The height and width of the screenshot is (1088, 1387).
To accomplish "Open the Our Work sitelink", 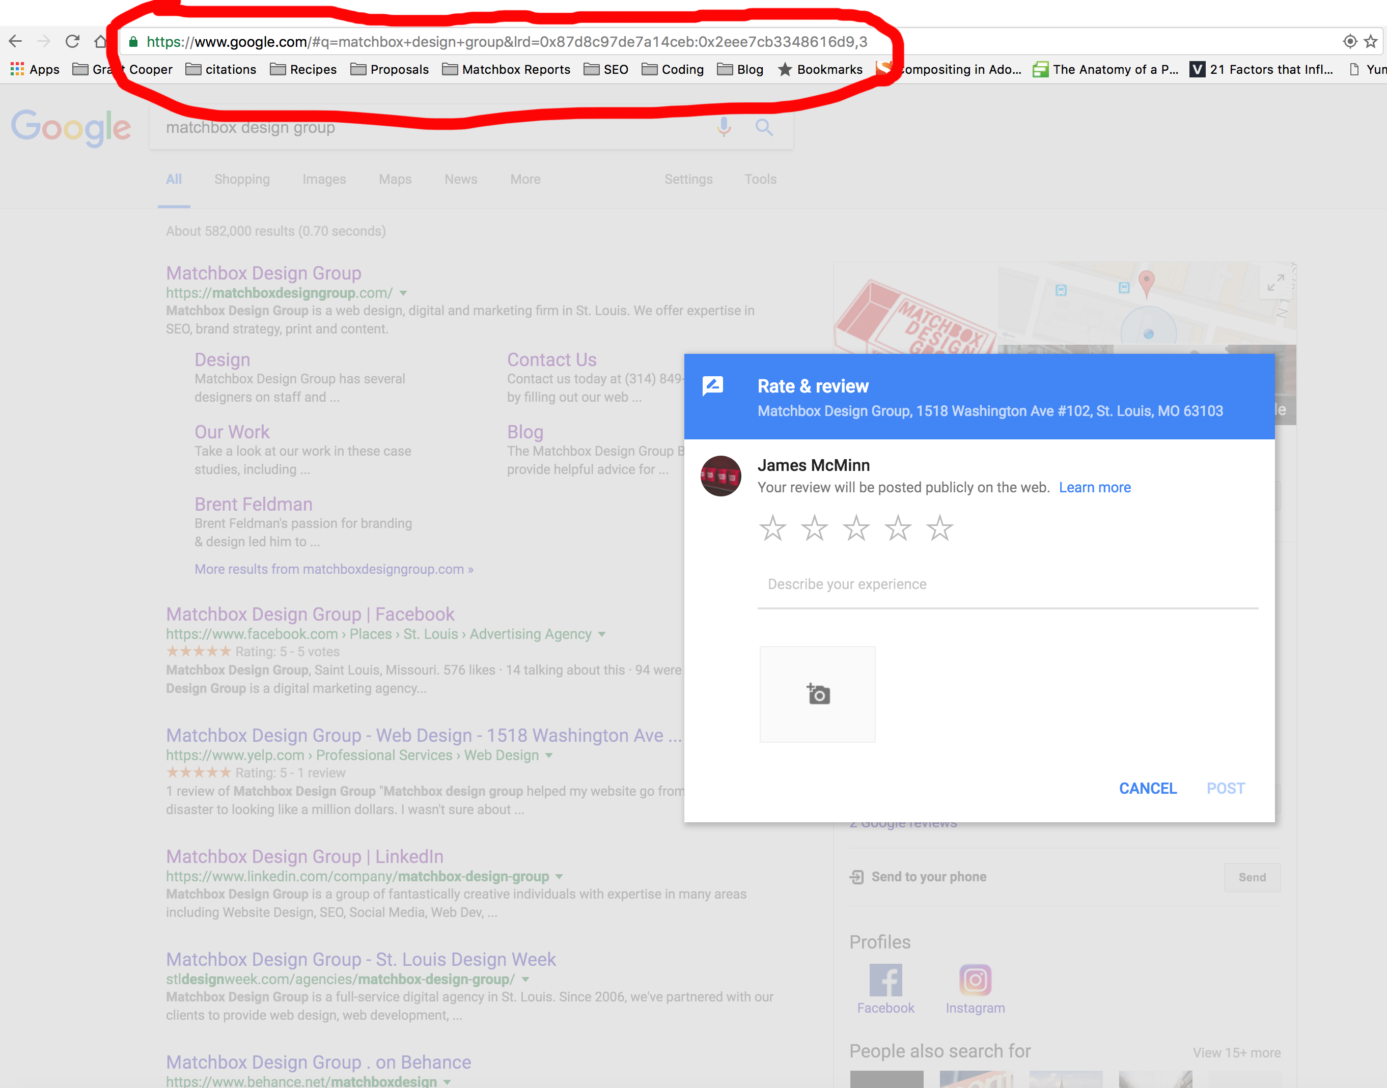I will [232, 432].
